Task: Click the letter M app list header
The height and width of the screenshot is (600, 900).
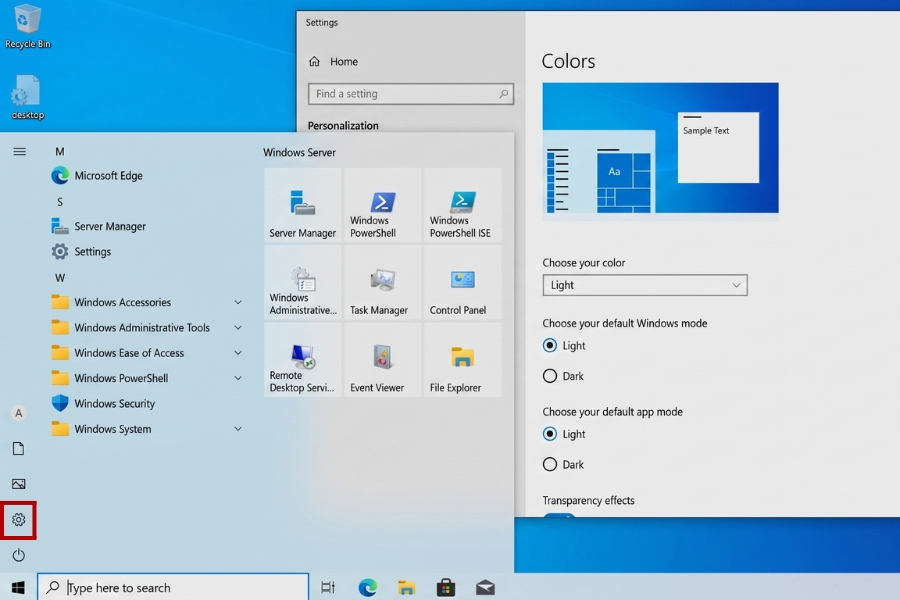Action: coord(60,152)
